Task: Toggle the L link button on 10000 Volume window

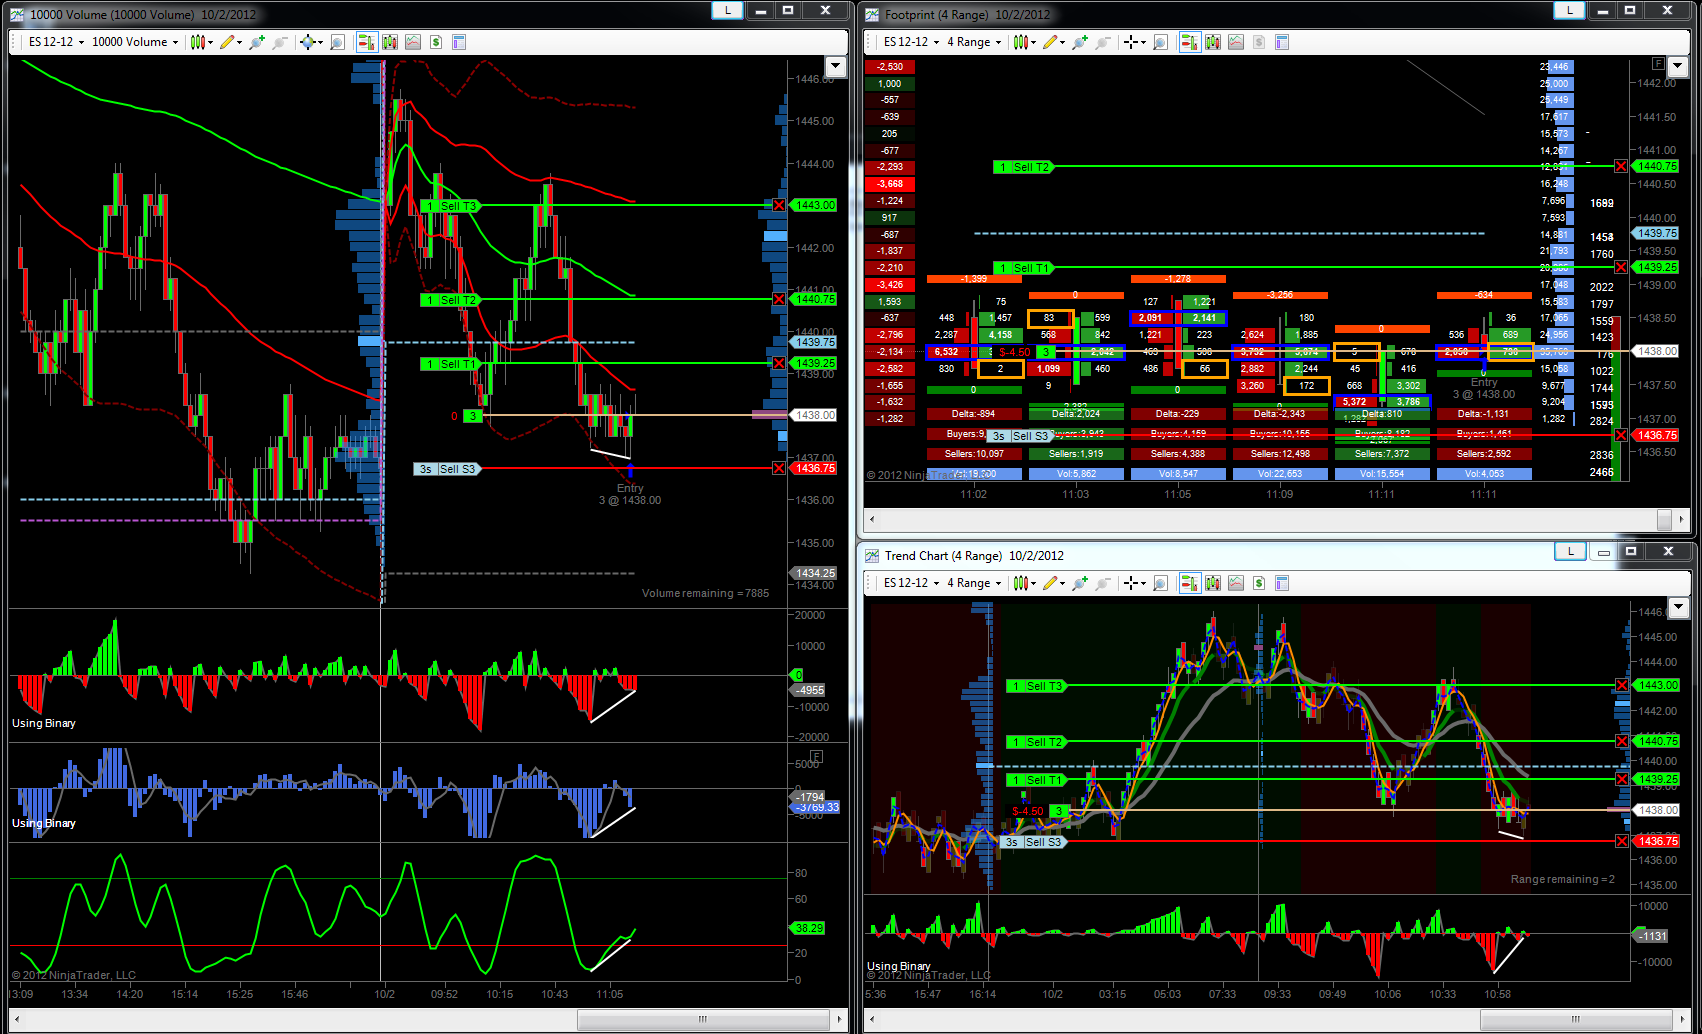Action: 727,10
